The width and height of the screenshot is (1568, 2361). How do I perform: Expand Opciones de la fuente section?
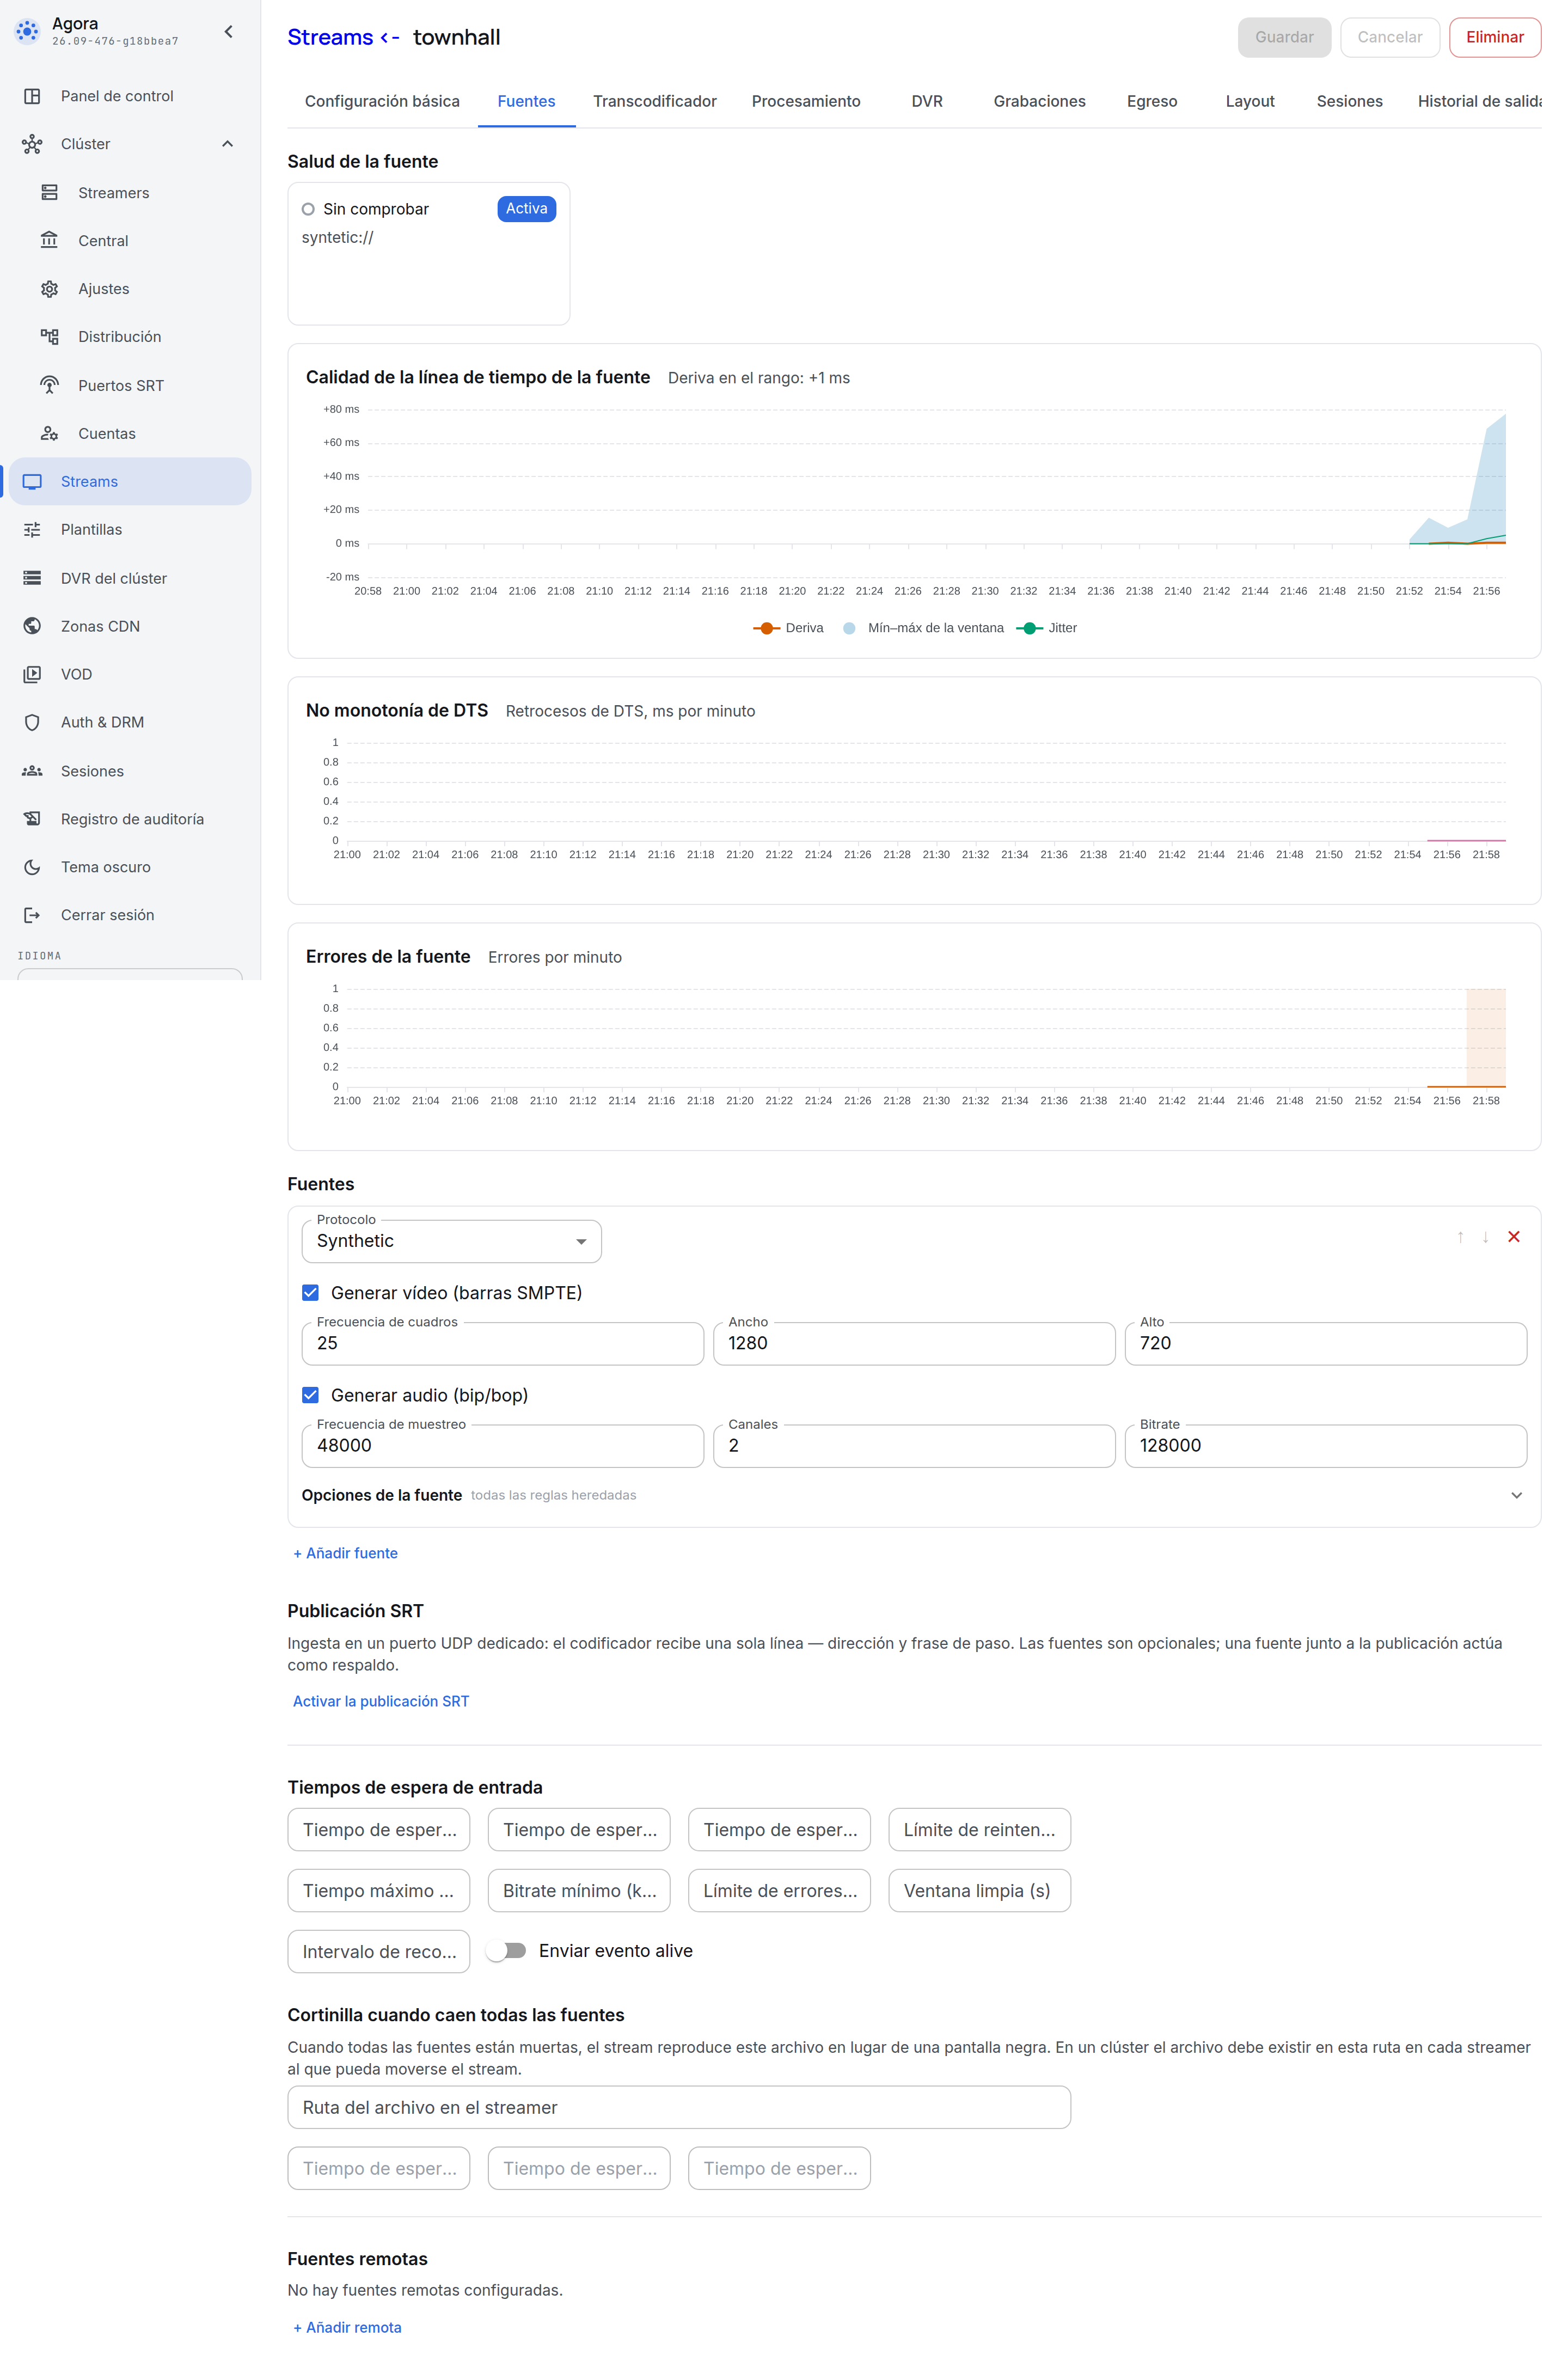[x=913, y=1495]
